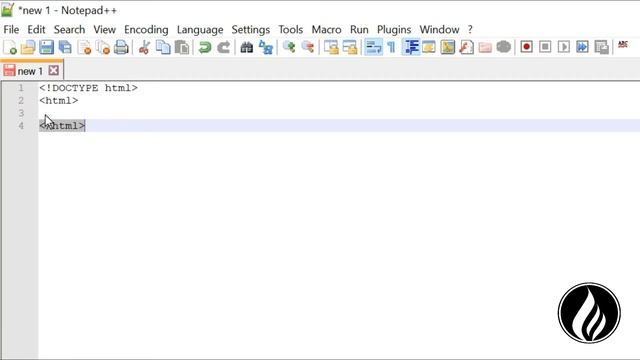Open the ? help menu
The image size is (640, 360).
click(470, 30)
